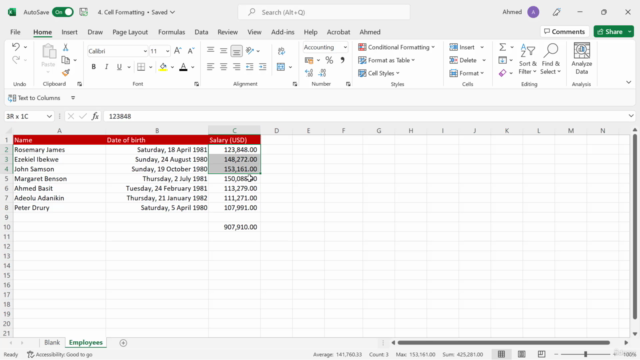Open the Name Box dropdown arrow
Viewport: 640px width, 360px height.
click(x=49, y=116)
